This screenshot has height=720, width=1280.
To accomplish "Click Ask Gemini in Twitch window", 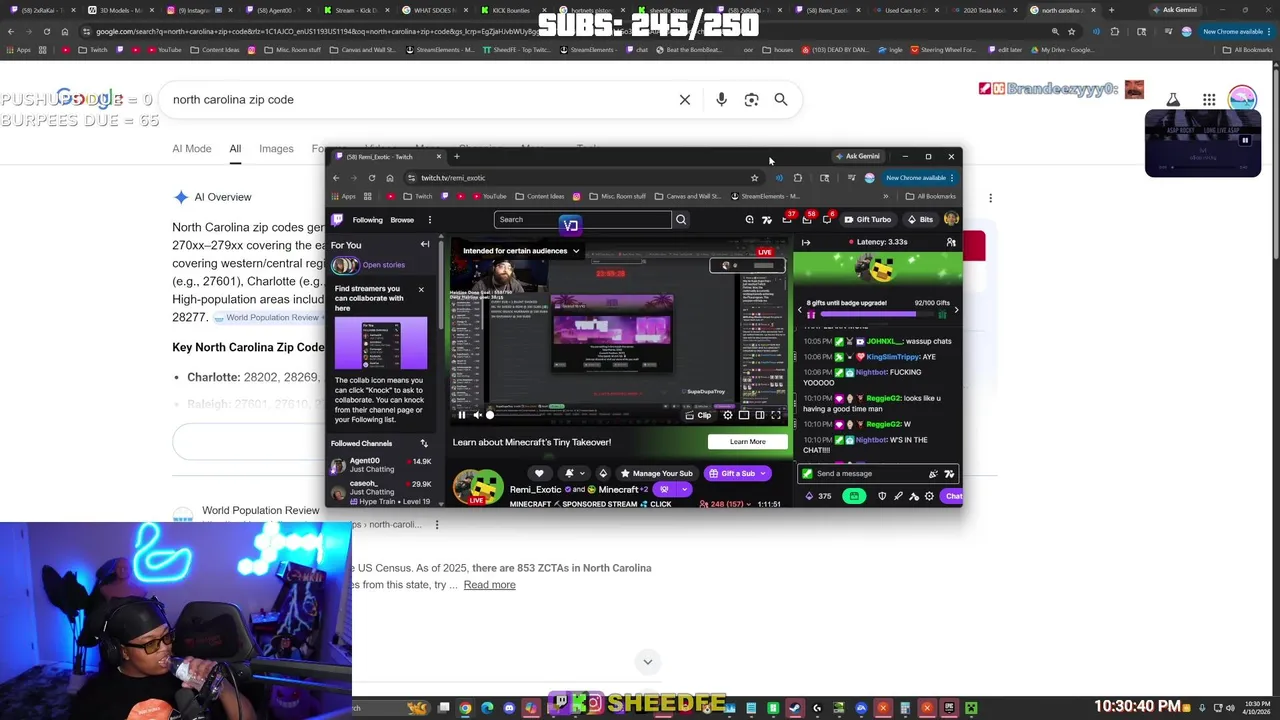I will point(858,156).
